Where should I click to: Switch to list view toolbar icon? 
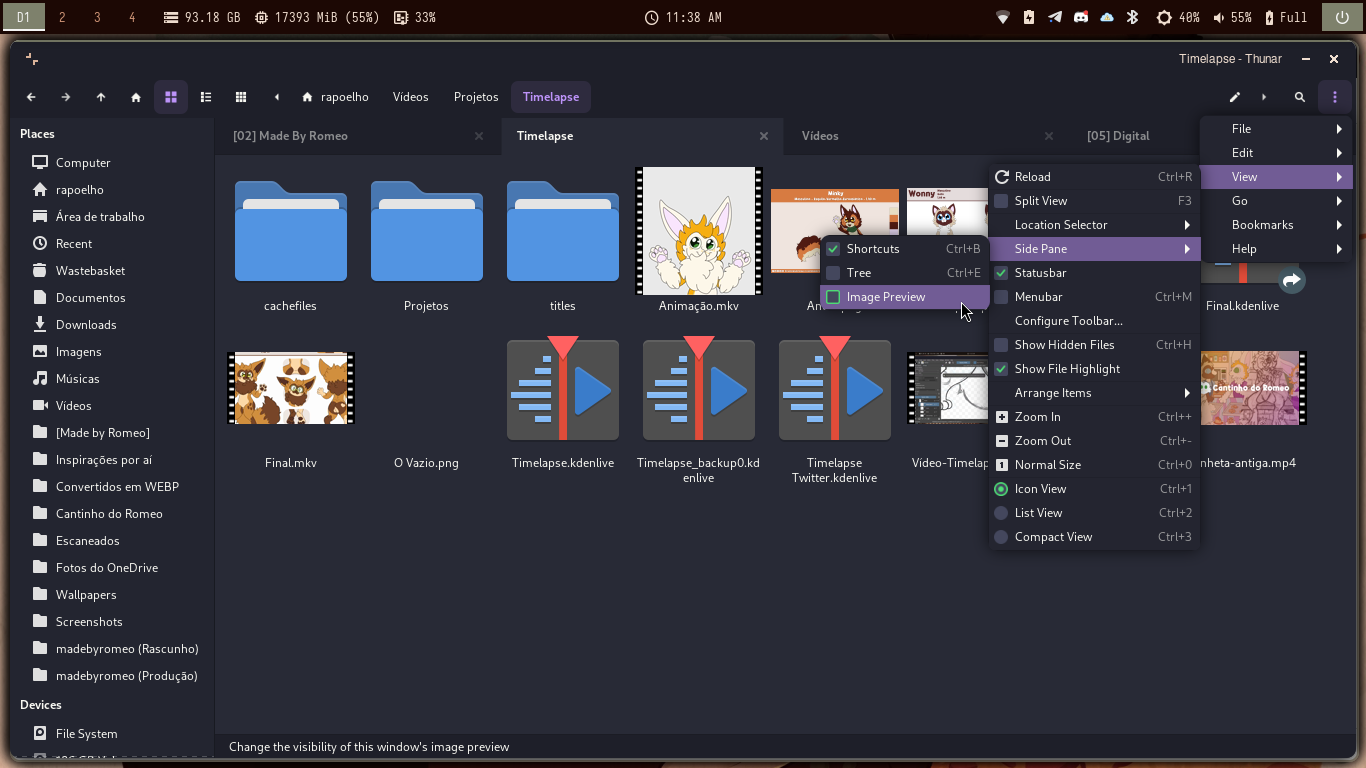point(206,97)
